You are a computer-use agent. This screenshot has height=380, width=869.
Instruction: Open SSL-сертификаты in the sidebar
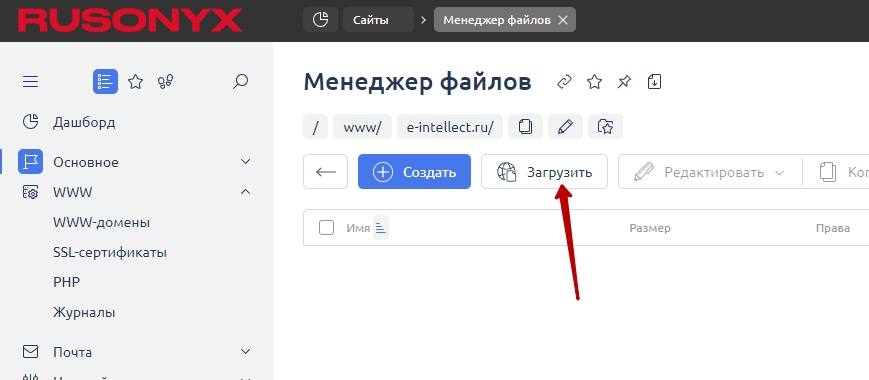pos(110,253)
